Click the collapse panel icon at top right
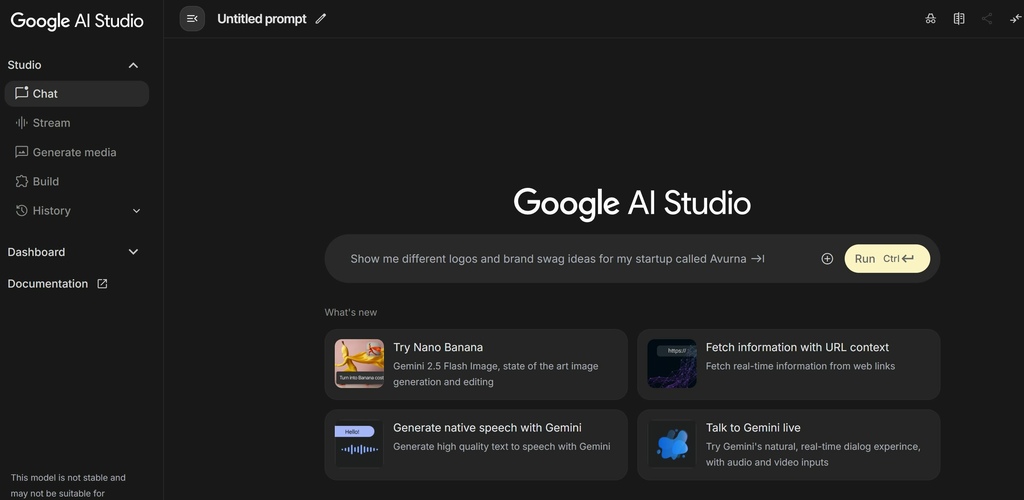The height and width of the screenshot is (500, 1024). point(1015,19)
